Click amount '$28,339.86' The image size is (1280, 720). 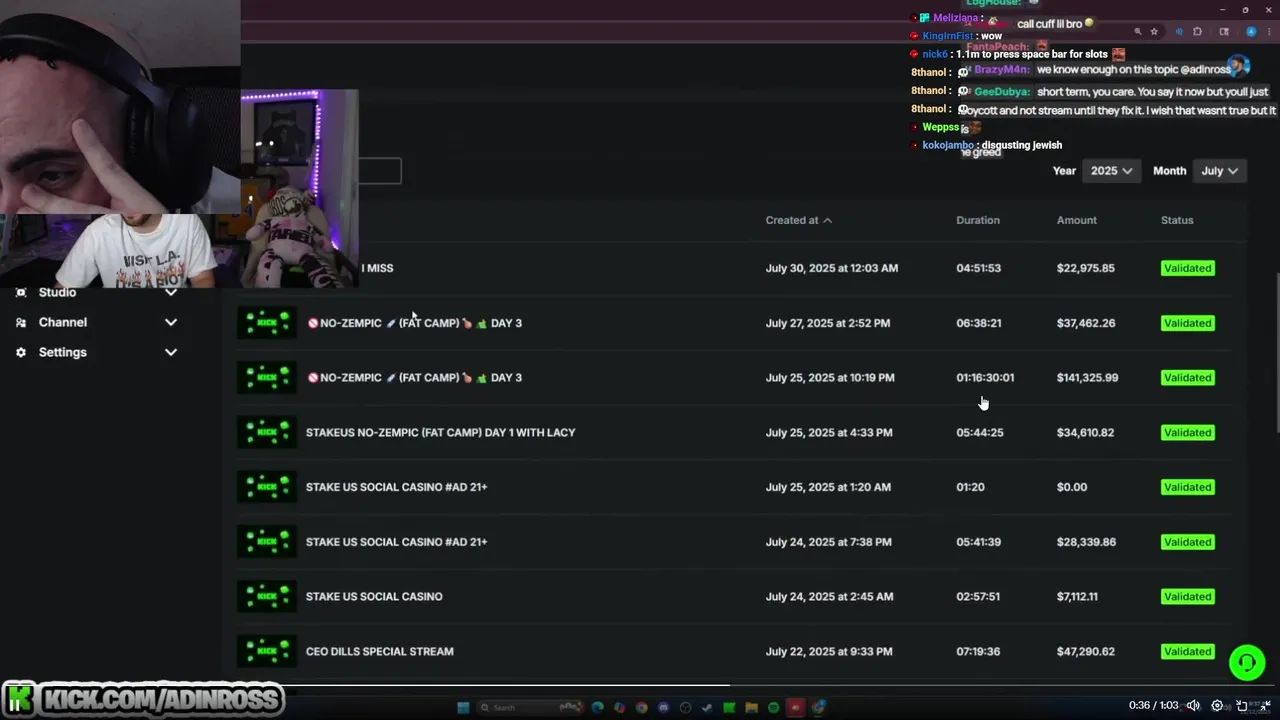click(1086, 542)
